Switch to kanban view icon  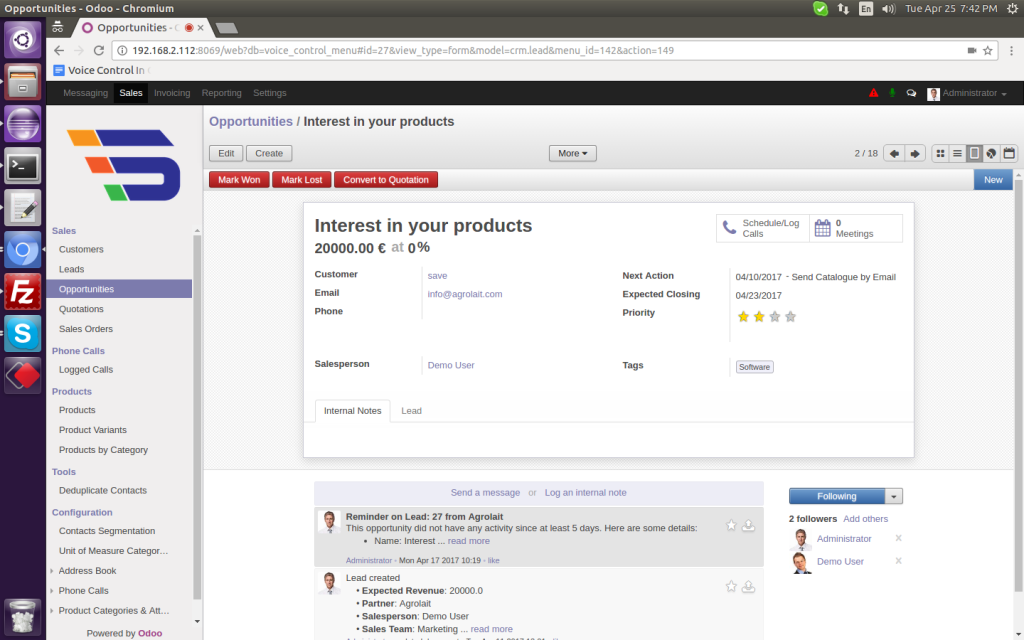click(x=940, y=153)
